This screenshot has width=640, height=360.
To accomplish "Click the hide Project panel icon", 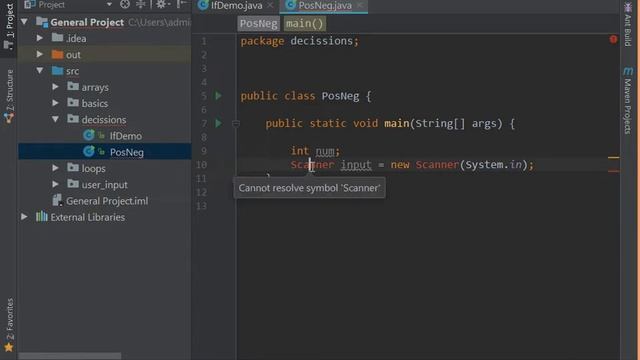I will pyautogui.click(x=181, y=4).
